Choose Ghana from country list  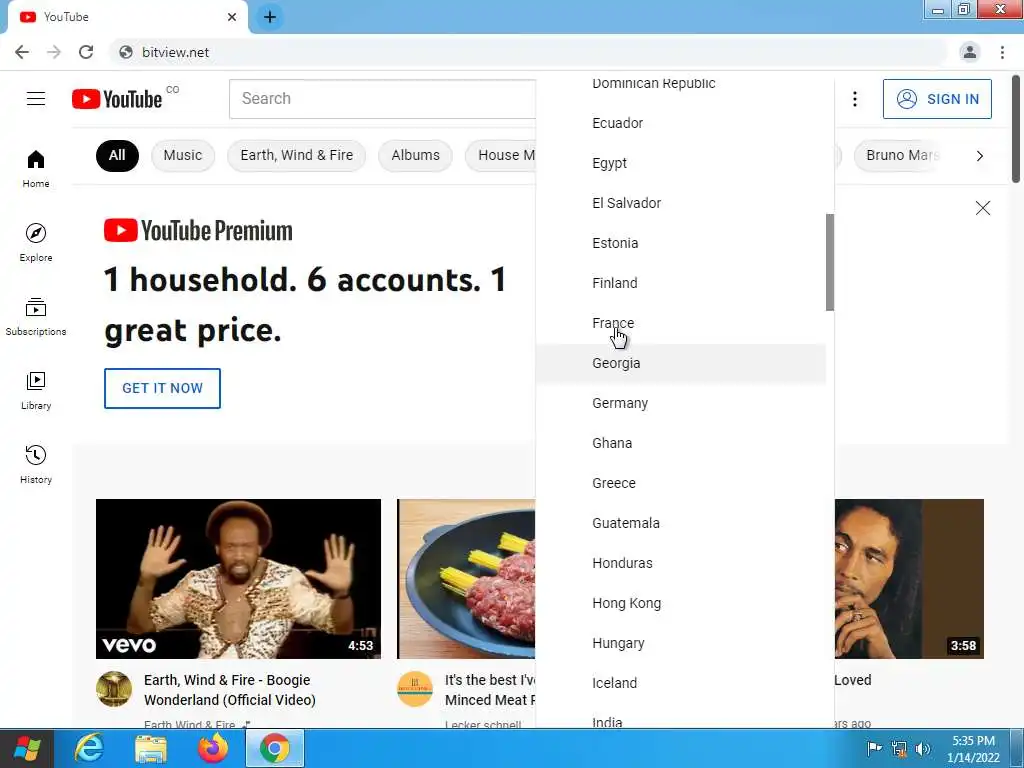point(680,443)
